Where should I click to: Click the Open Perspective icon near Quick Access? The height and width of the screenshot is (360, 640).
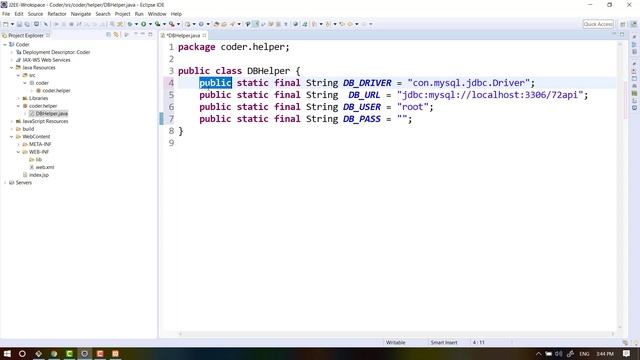tap(622, 24)
